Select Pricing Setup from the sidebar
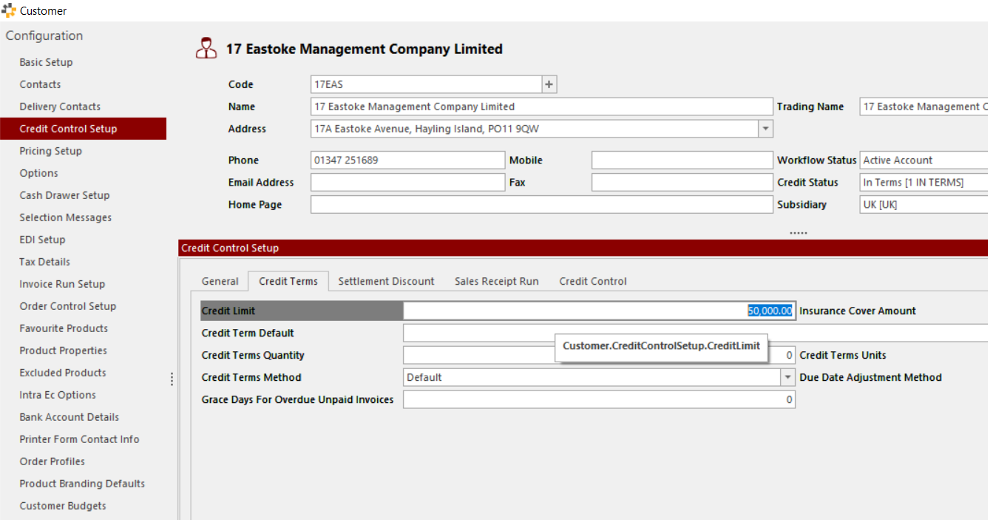Image resolution: width=988 pixels, height=520 pixels. tap(51, 151)
